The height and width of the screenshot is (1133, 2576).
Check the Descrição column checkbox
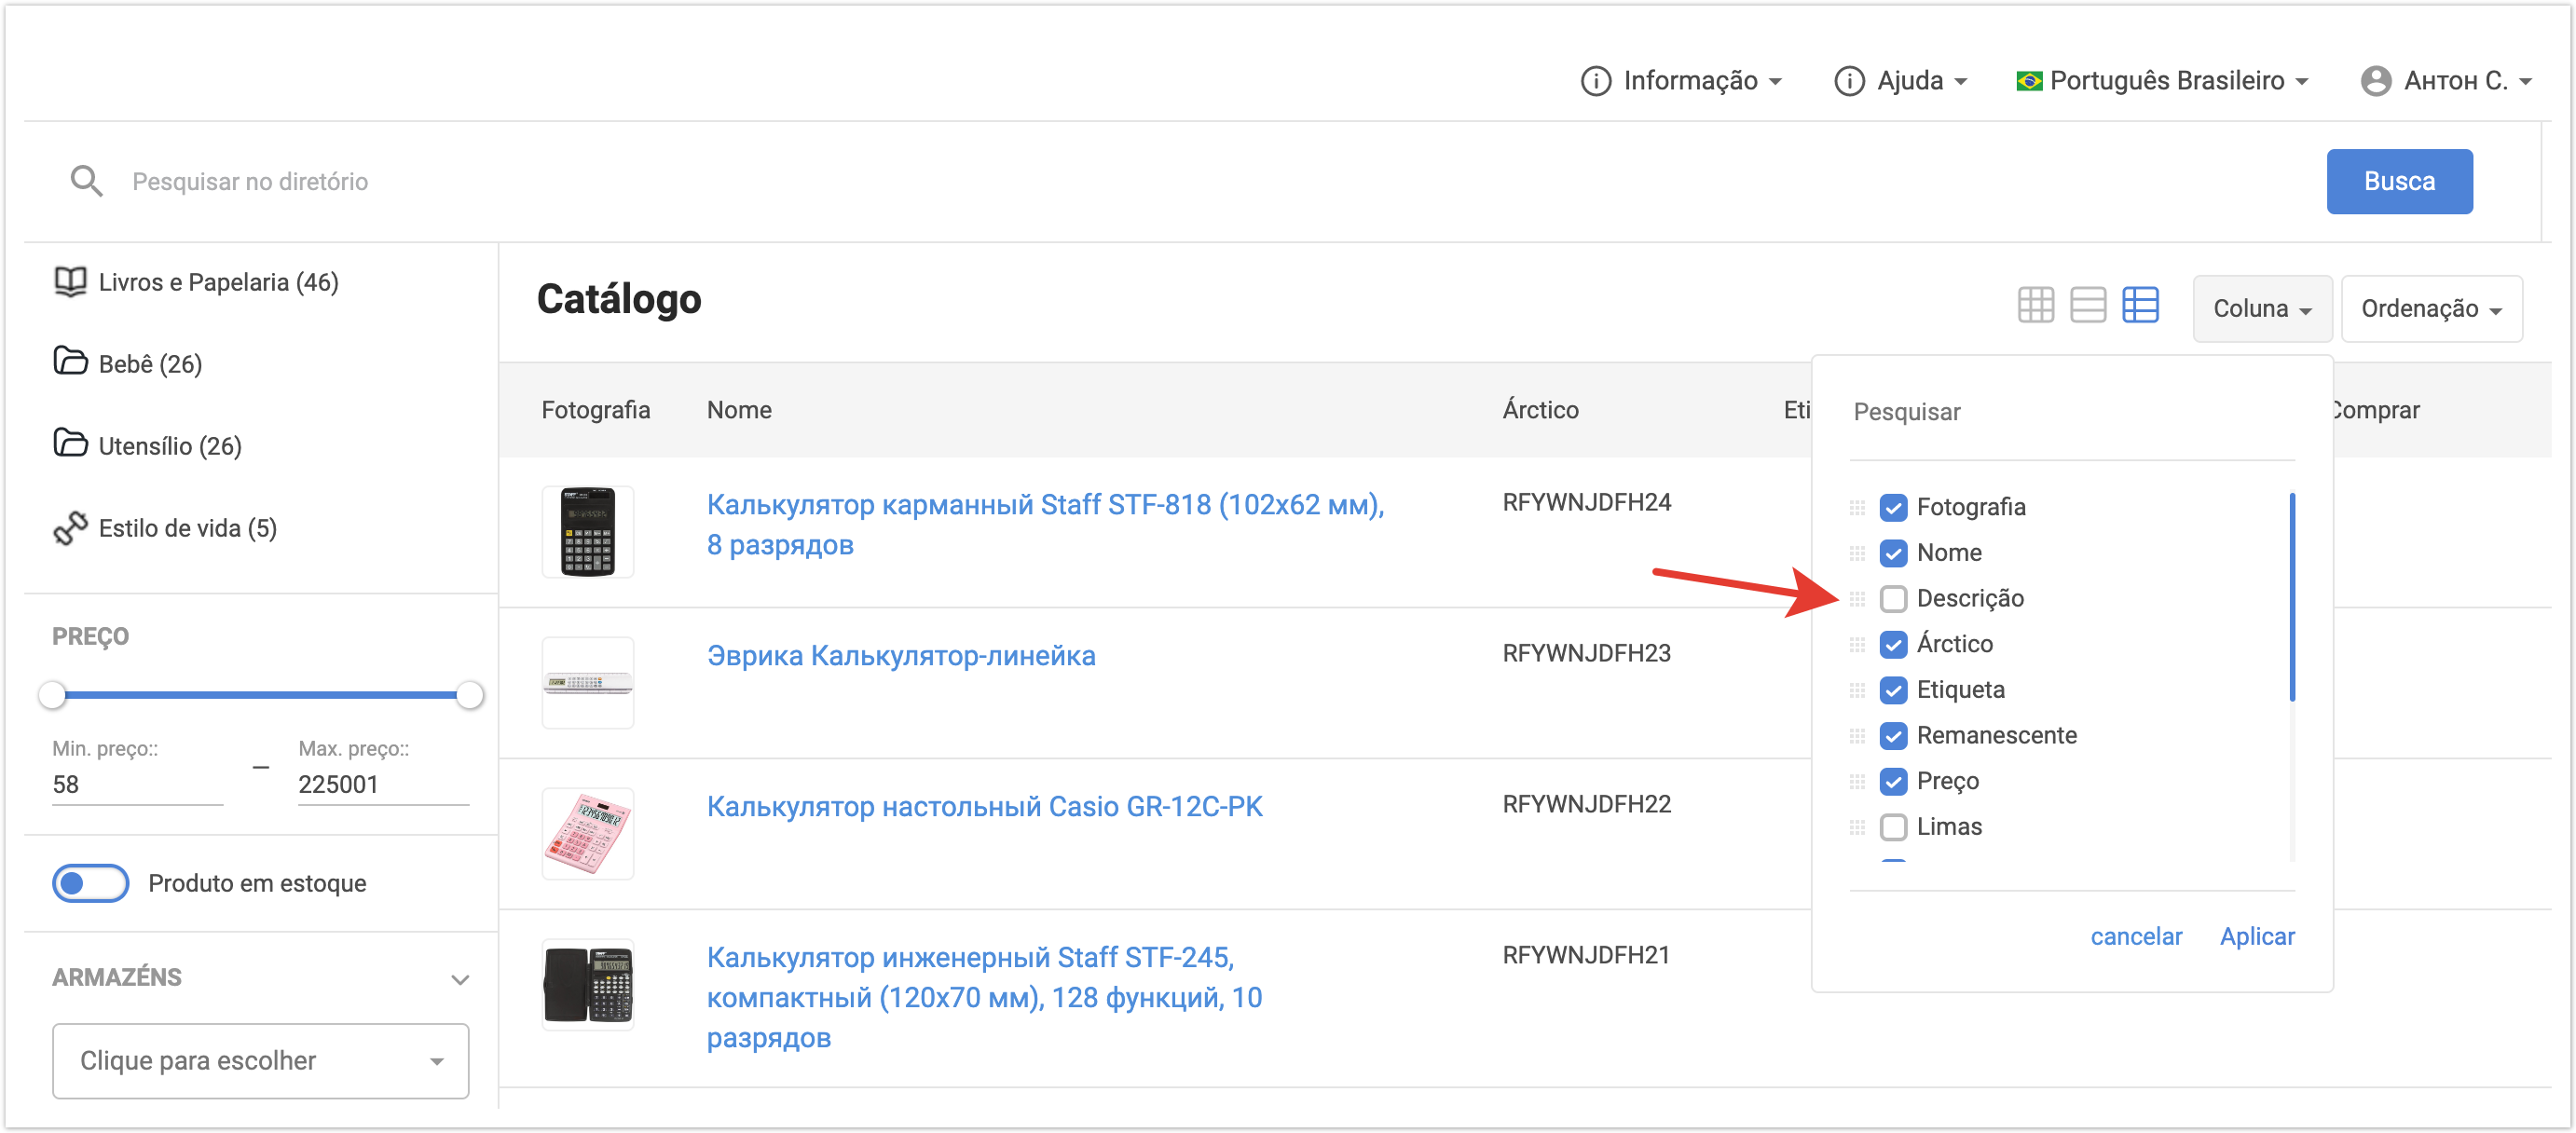tap(1892, 599)
